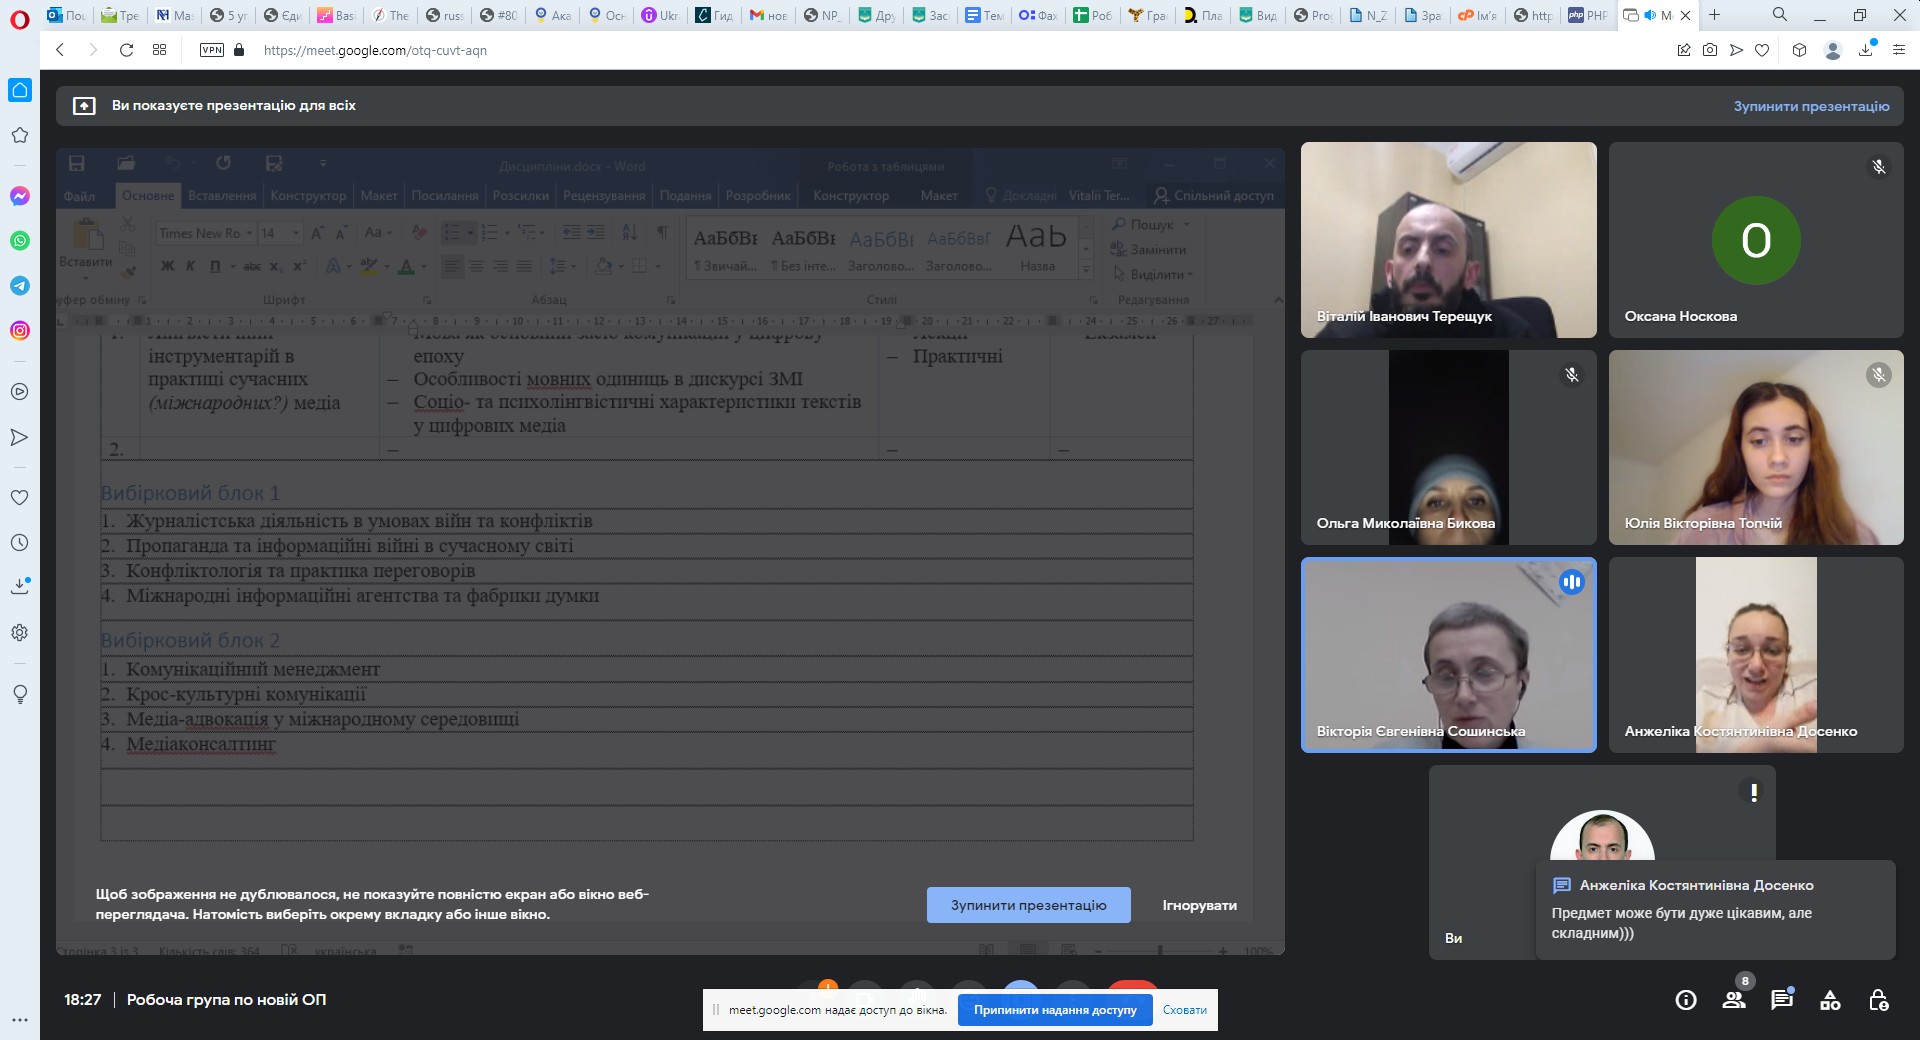Open Messenger in the Opera sidebar

(20, 196)
